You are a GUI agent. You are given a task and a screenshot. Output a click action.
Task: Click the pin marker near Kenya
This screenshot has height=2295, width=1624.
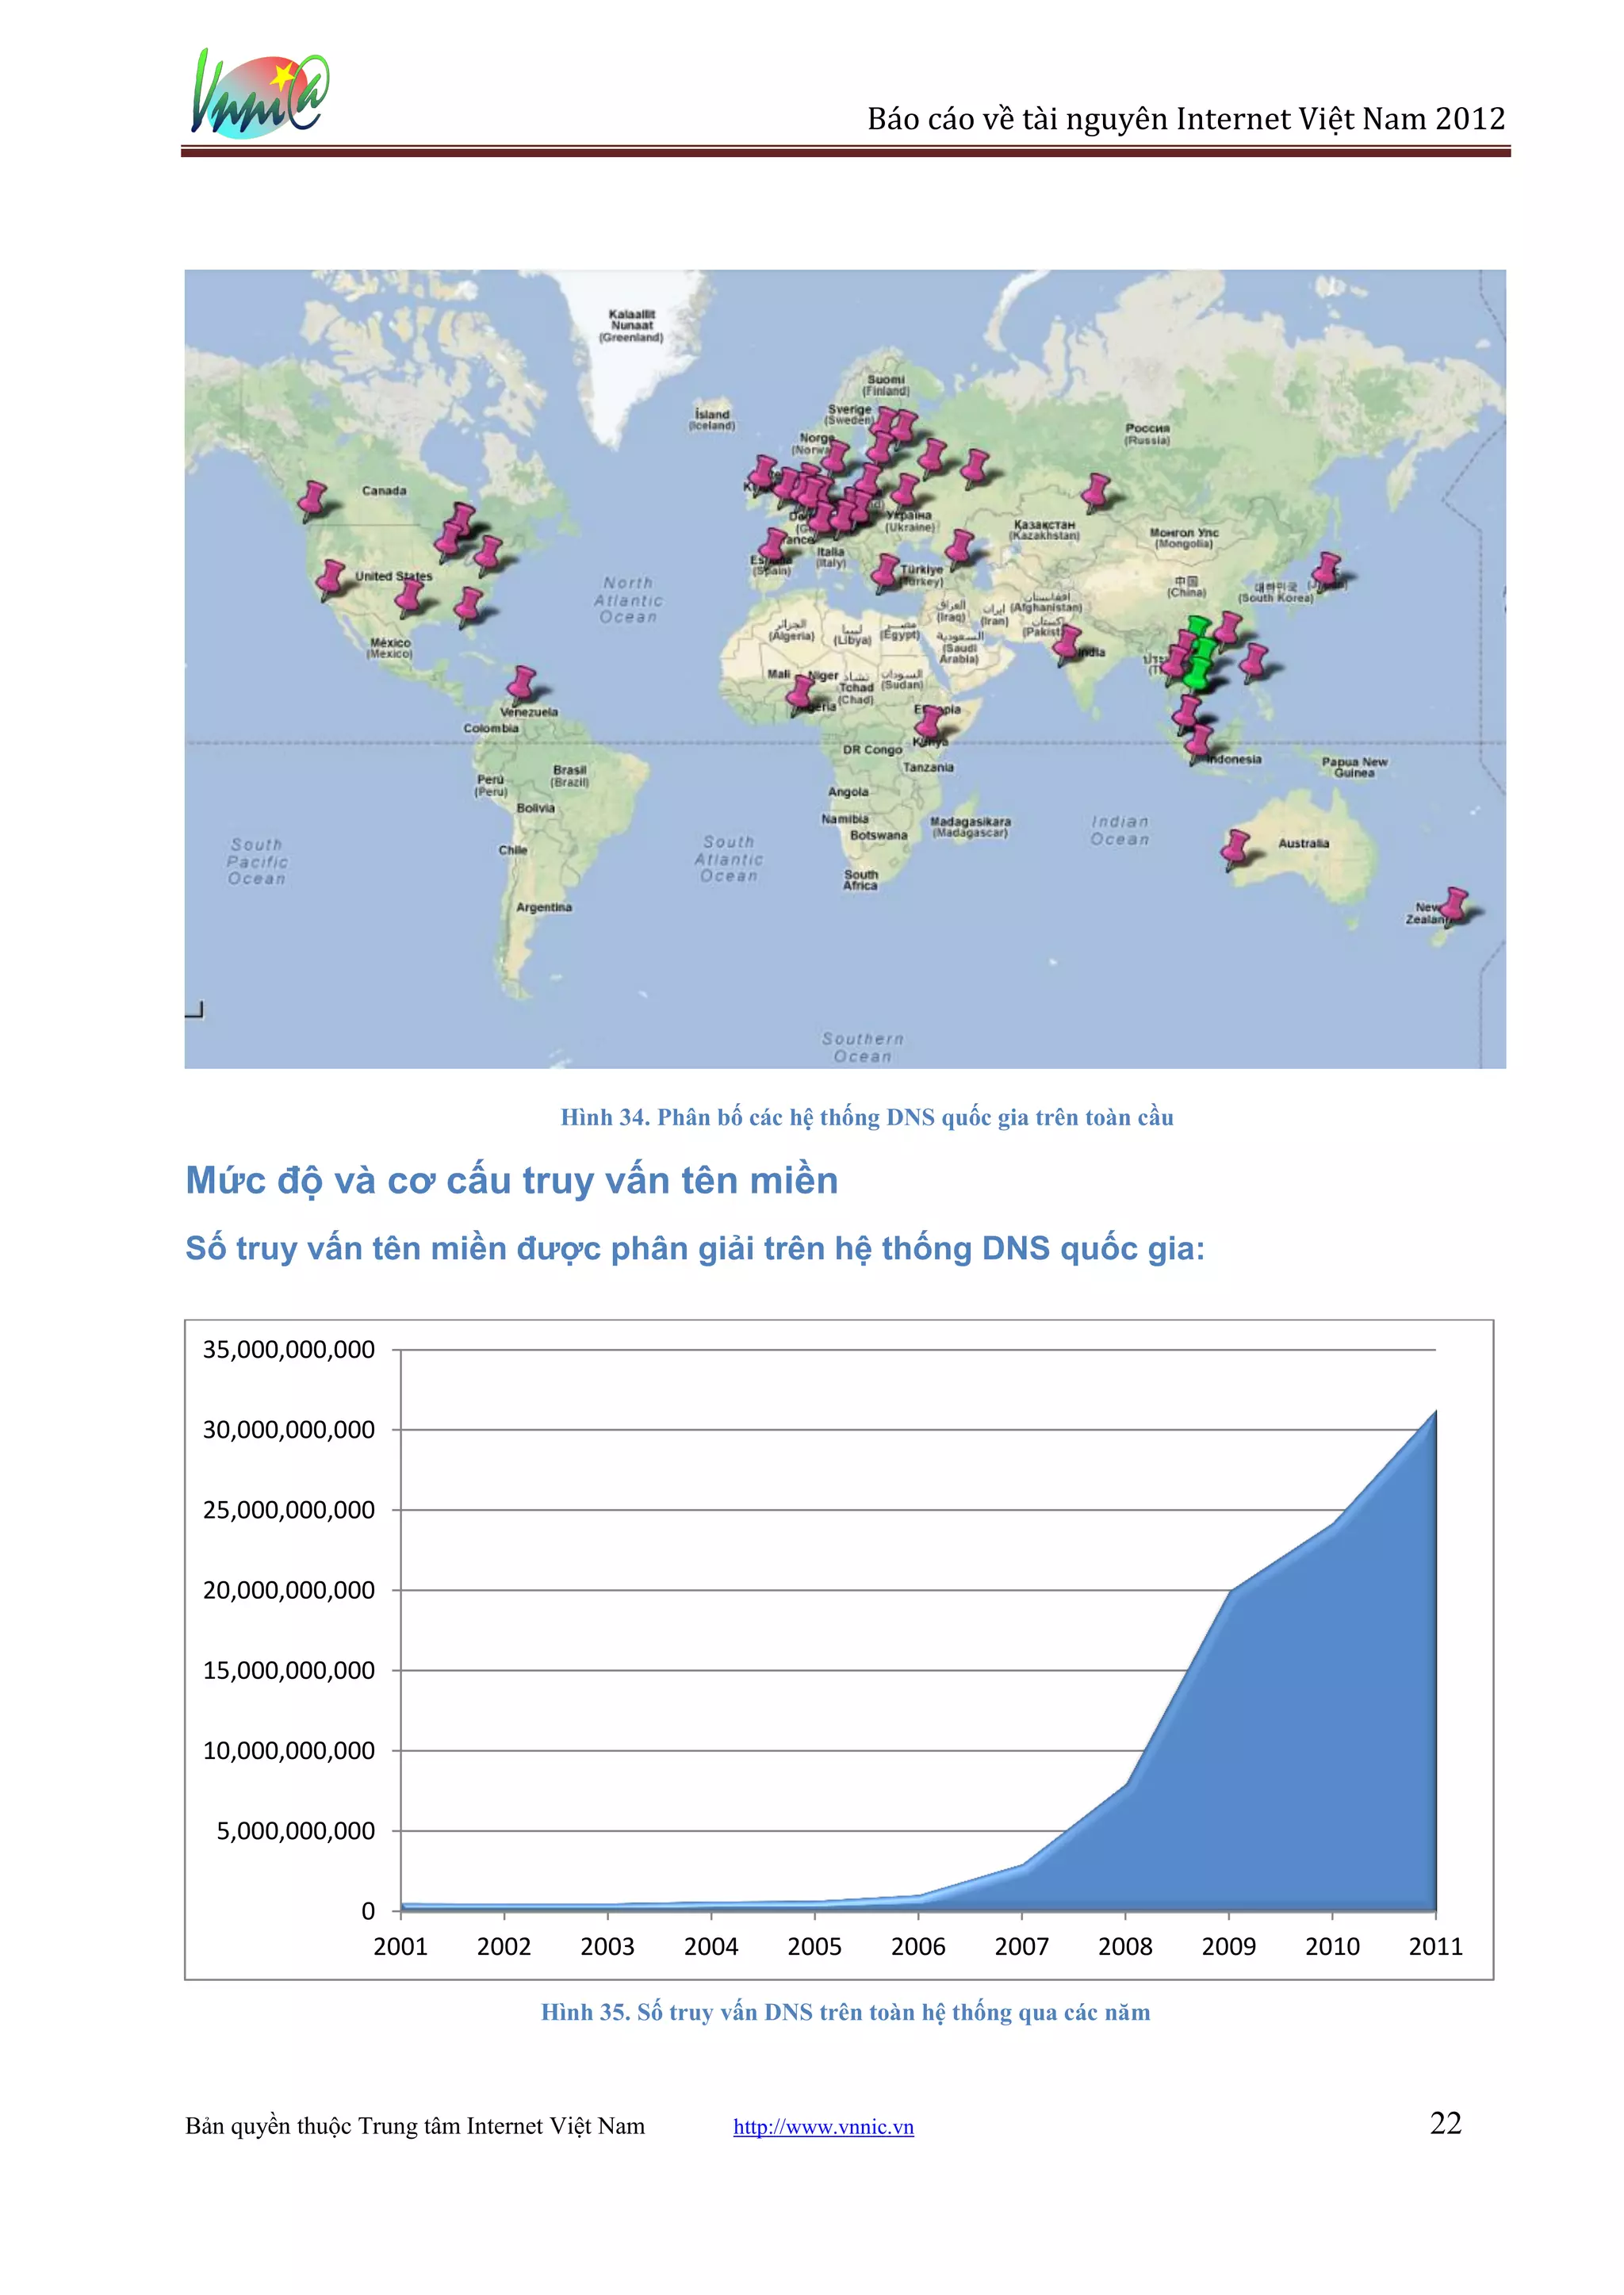tap(931, 724)
